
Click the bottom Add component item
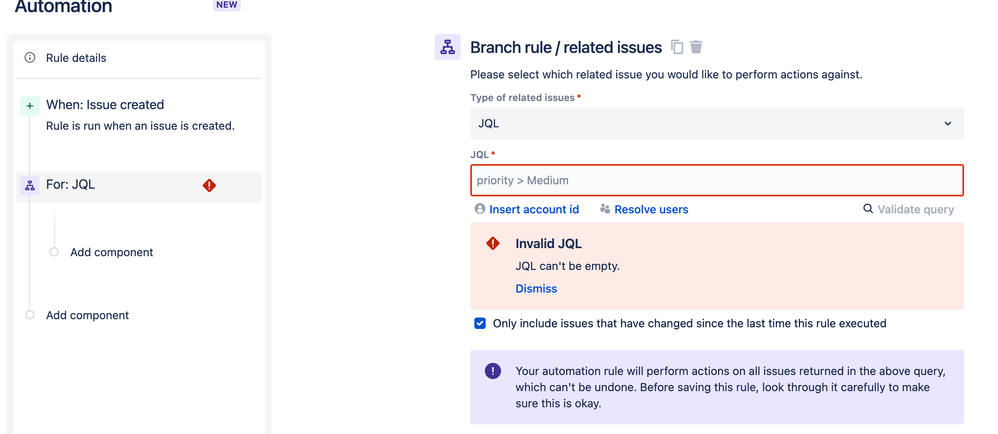pyautogui.click(x=87, y=315)
